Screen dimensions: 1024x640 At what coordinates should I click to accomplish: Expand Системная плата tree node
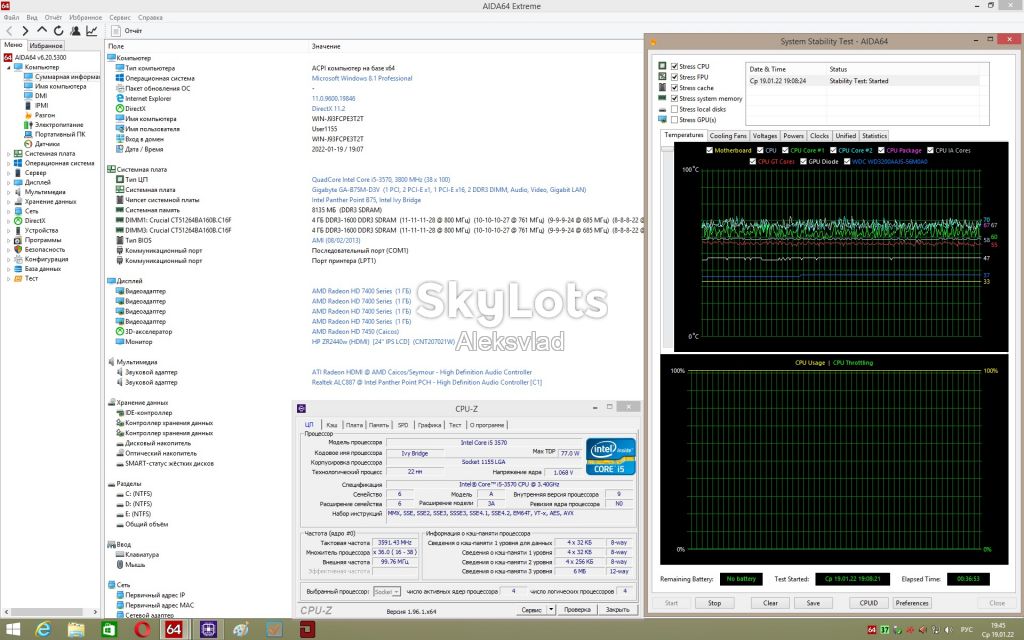click(8, 153)
